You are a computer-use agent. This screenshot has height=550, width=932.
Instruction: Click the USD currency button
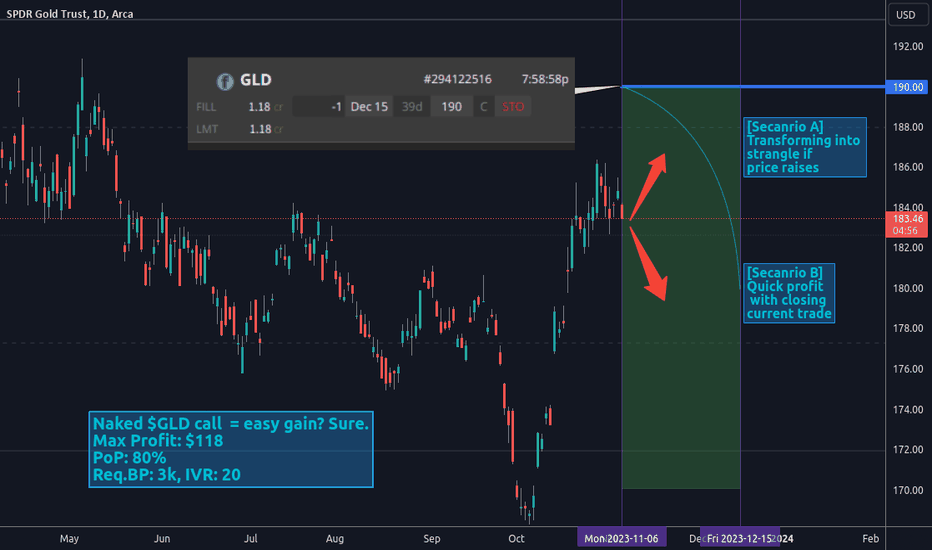click(x=906, y=15)
